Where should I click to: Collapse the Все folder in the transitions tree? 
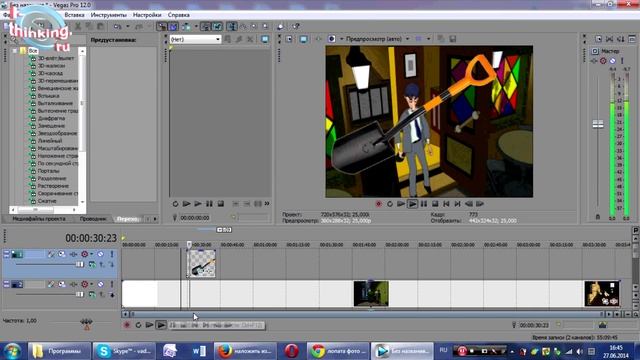[x=15, y=51]
